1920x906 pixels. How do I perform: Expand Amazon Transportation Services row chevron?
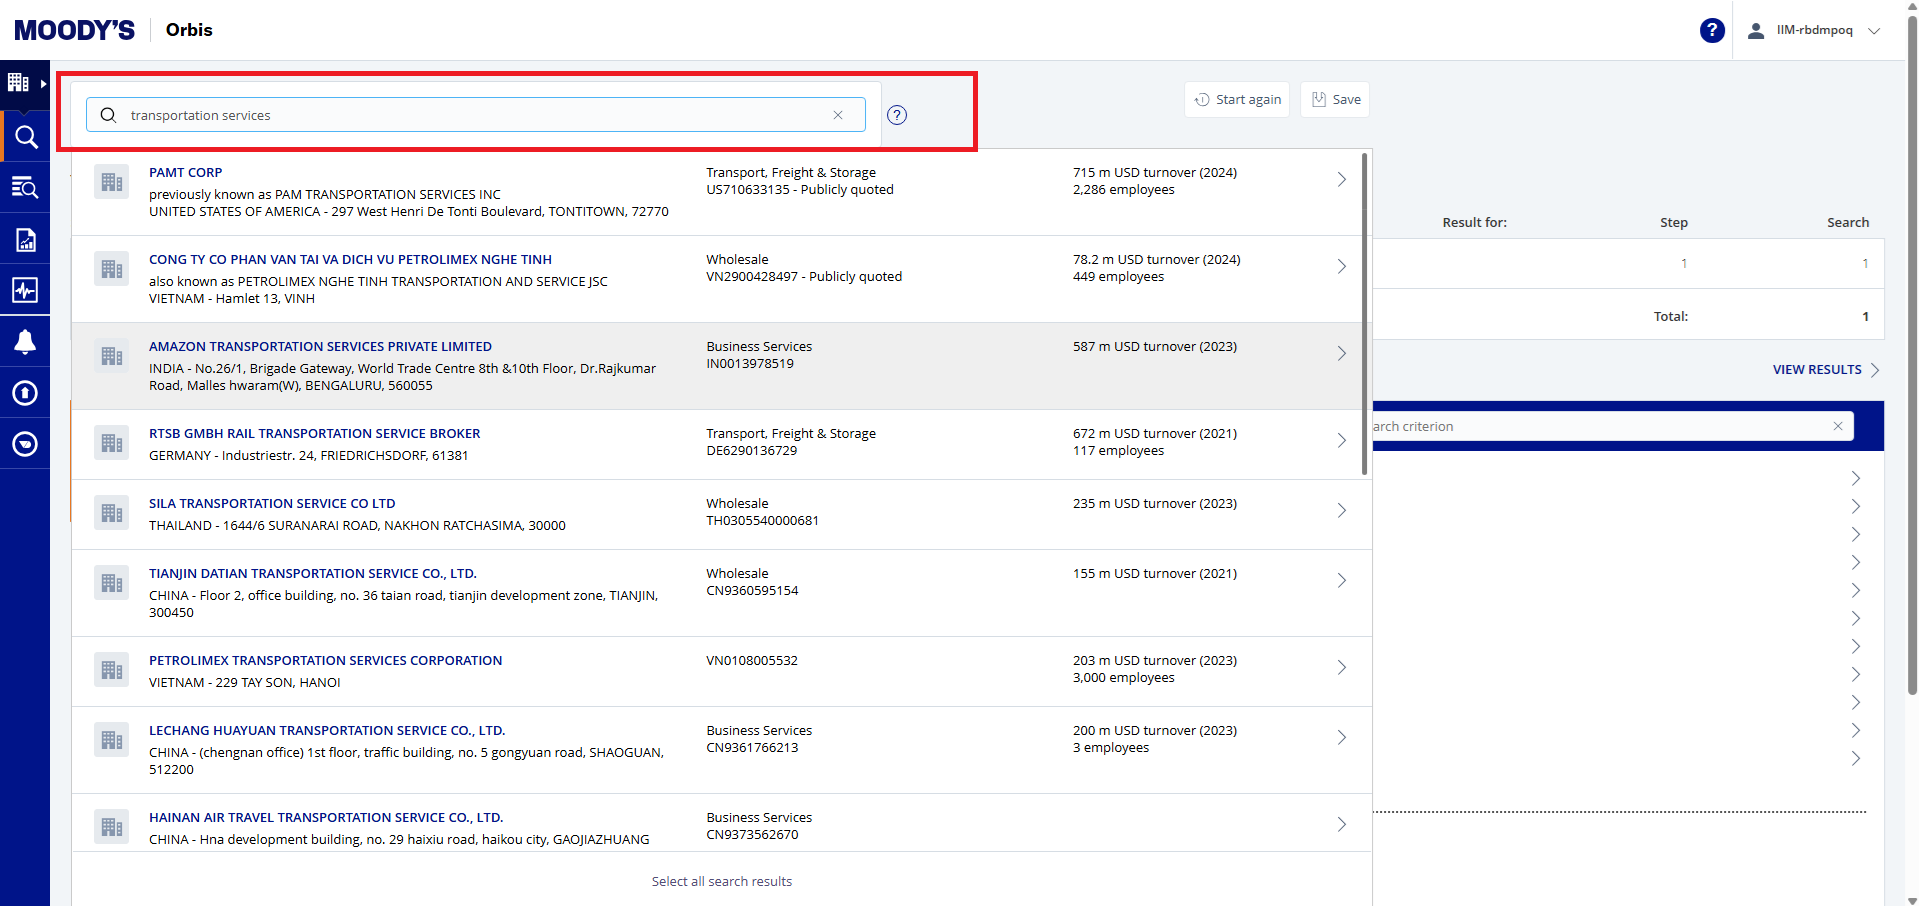pos(1341,354)
